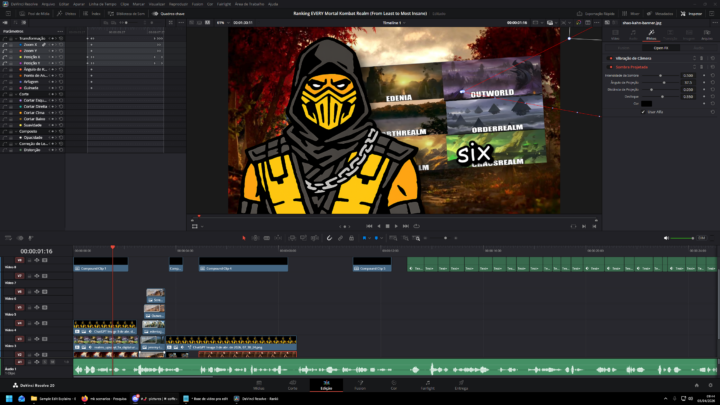The height and width of the screenshot is (405, 720).
Task: Click the Play Reverse button
Action: click(379, 226)
